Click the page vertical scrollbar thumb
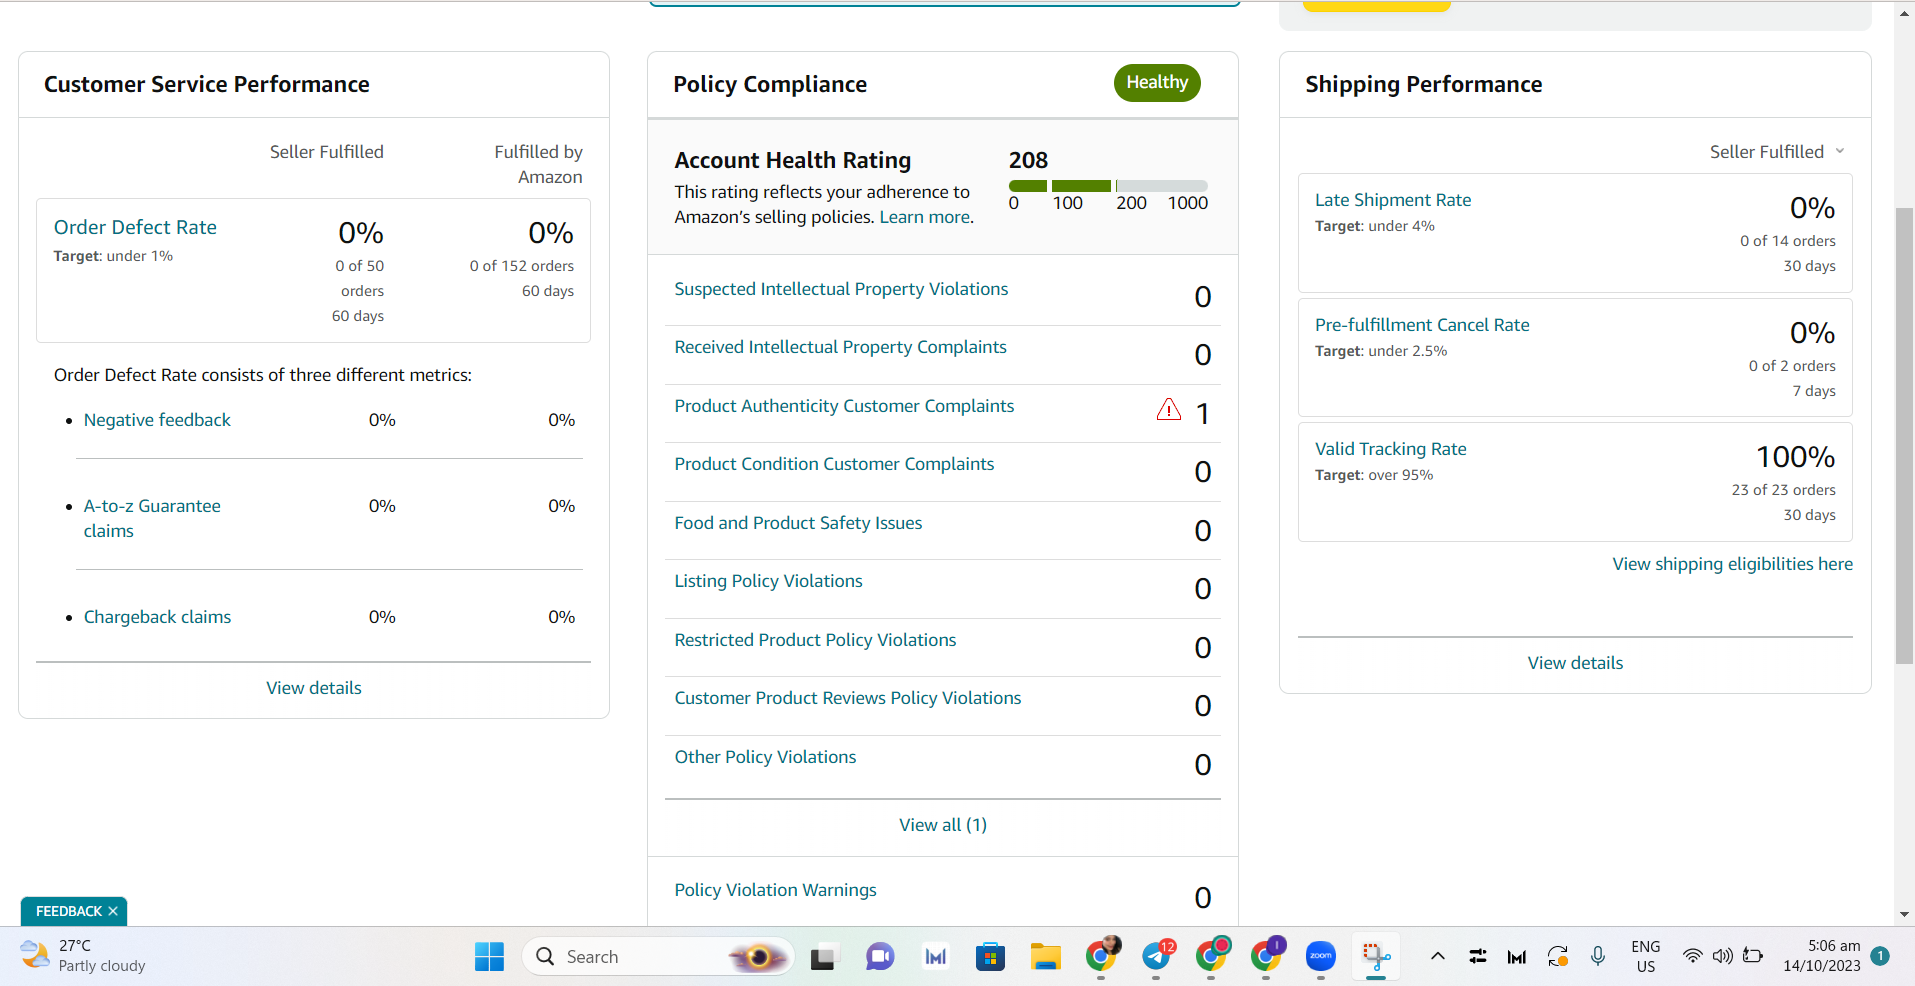The height and width of the screenshot is (986, 1915). click(x=1904, y=435)
